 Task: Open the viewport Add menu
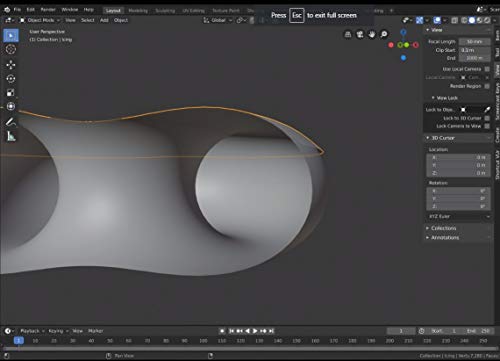coord(104,20)
